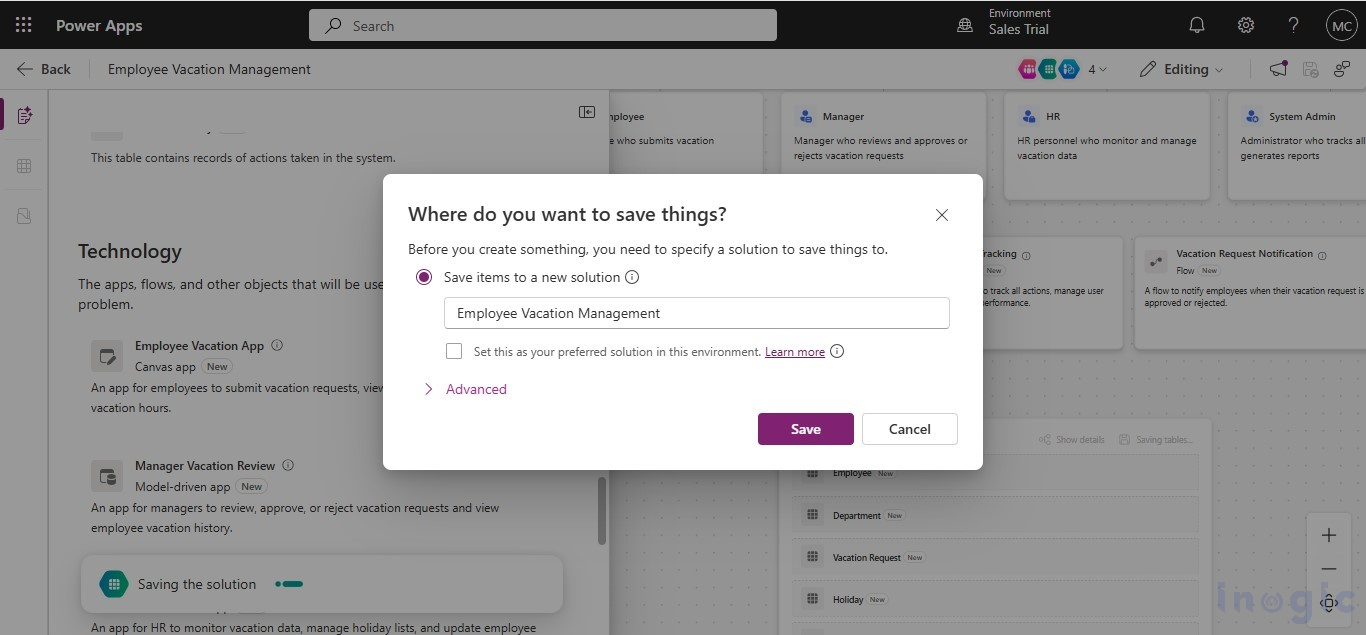The height and width of the screenshot is (635, 1366).
Task: Click the Back arrow
Action: [x=25, y=69]
